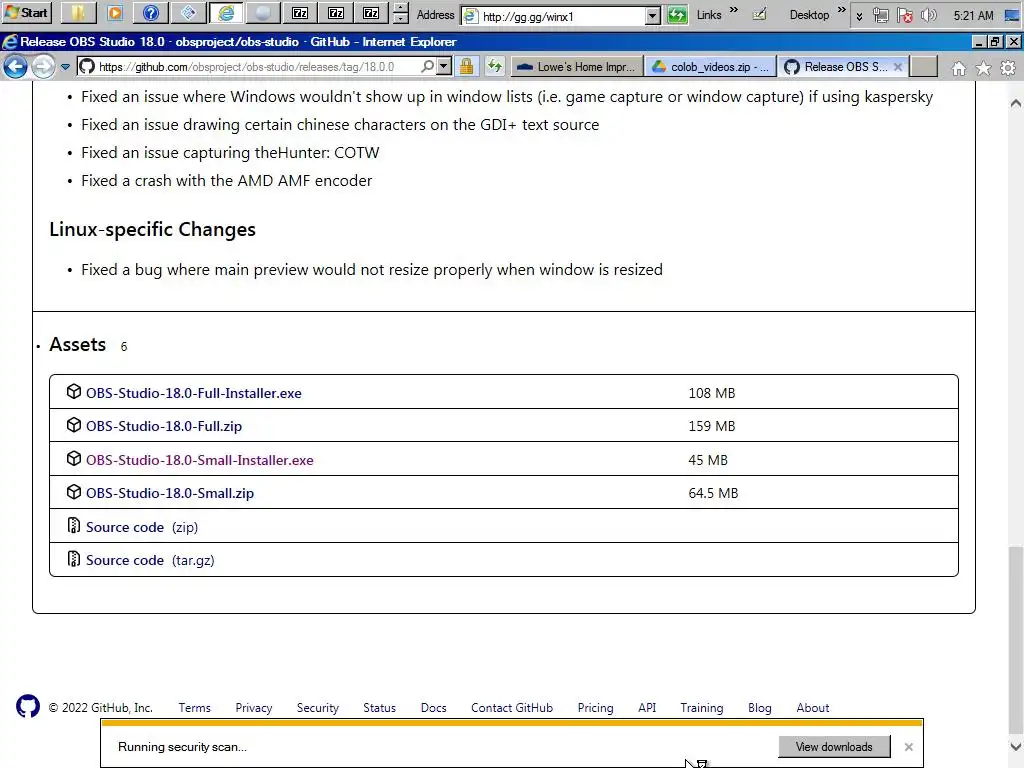The height and width of the screenshot is (768, 1024).
Task: Click in the taskbar Address field
Action: (554, 16)
